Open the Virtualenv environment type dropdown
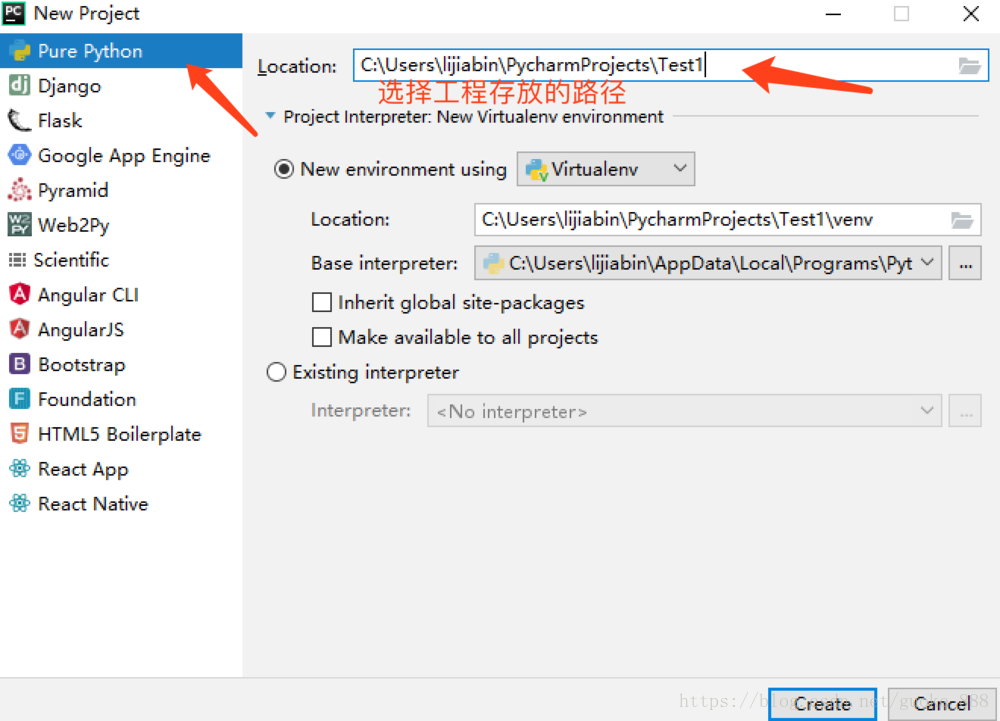The image size is (1000, 721). (x=605, y=169)
